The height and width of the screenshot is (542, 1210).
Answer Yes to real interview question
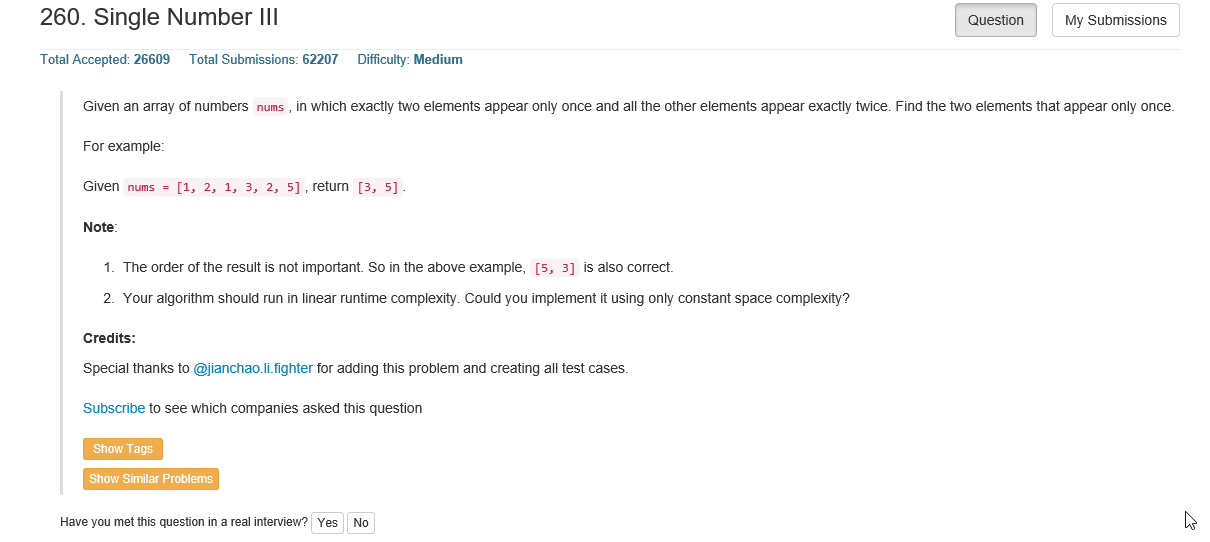tap(327, 523)
